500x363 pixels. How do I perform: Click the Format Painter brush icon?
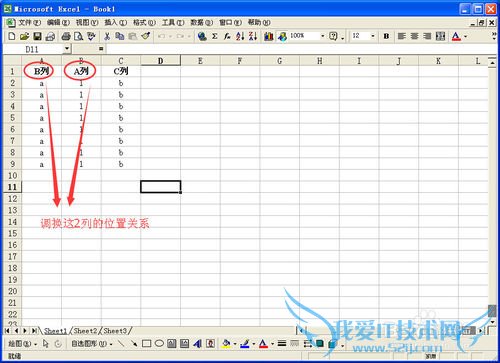point(145,36)
